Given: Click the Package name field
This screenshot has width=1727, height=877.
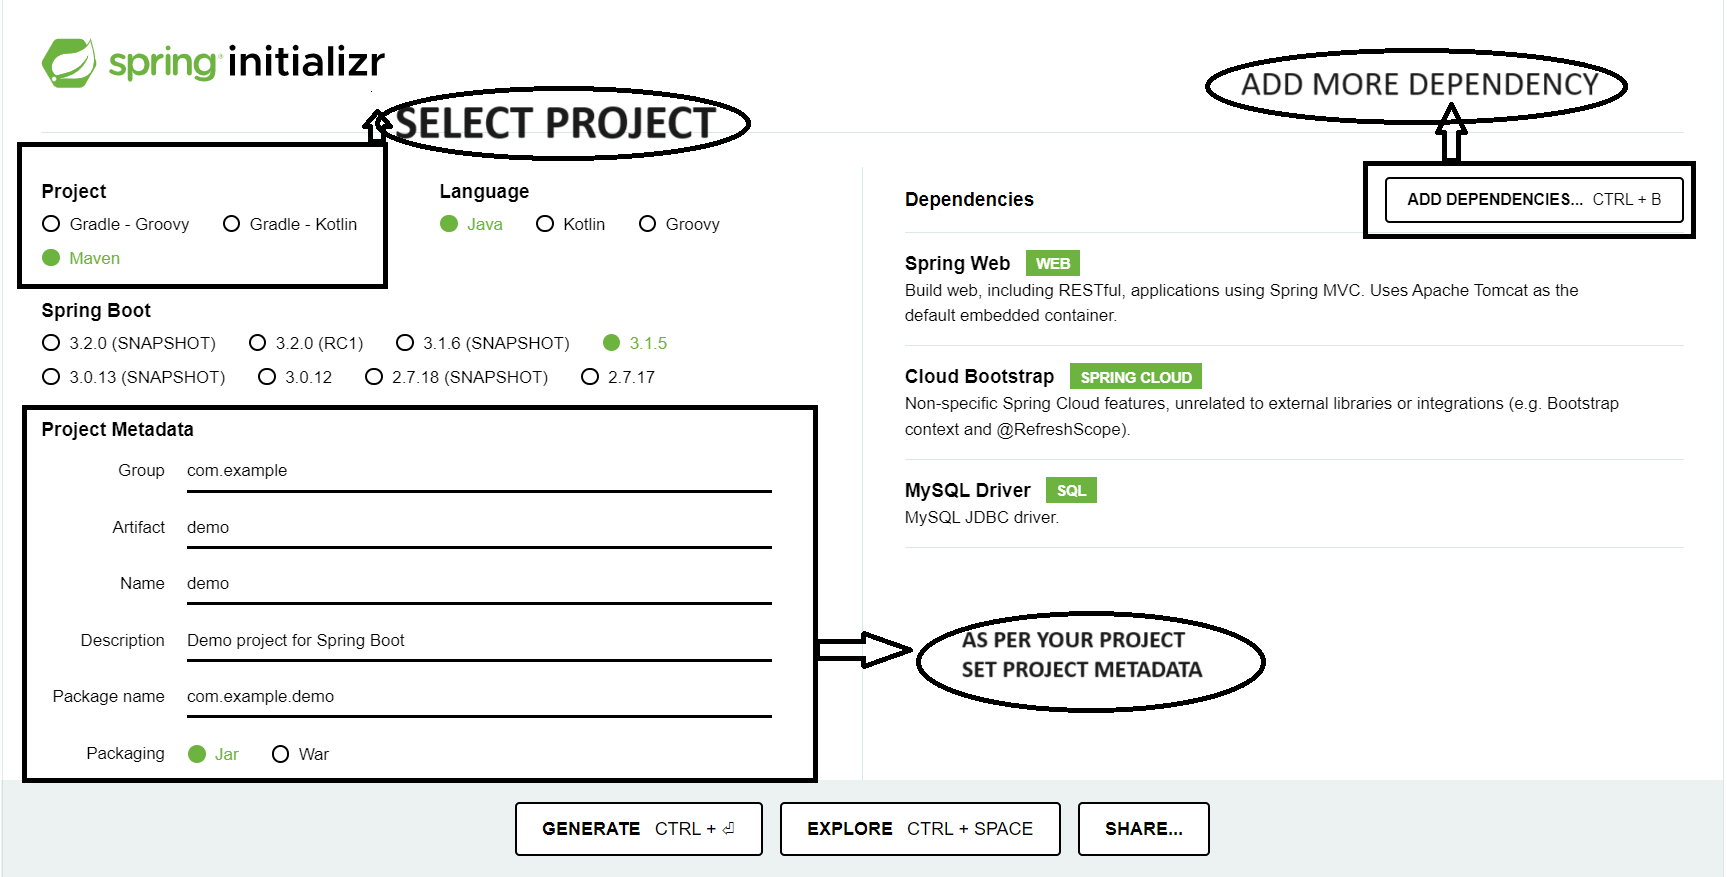Looking at the screenshot, I should point(478,697).
